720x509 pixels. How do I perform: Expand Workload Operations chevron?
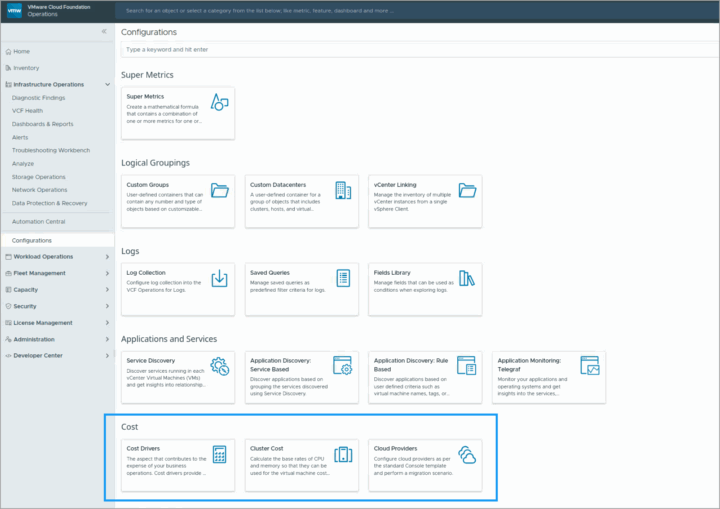click(107, 257)
